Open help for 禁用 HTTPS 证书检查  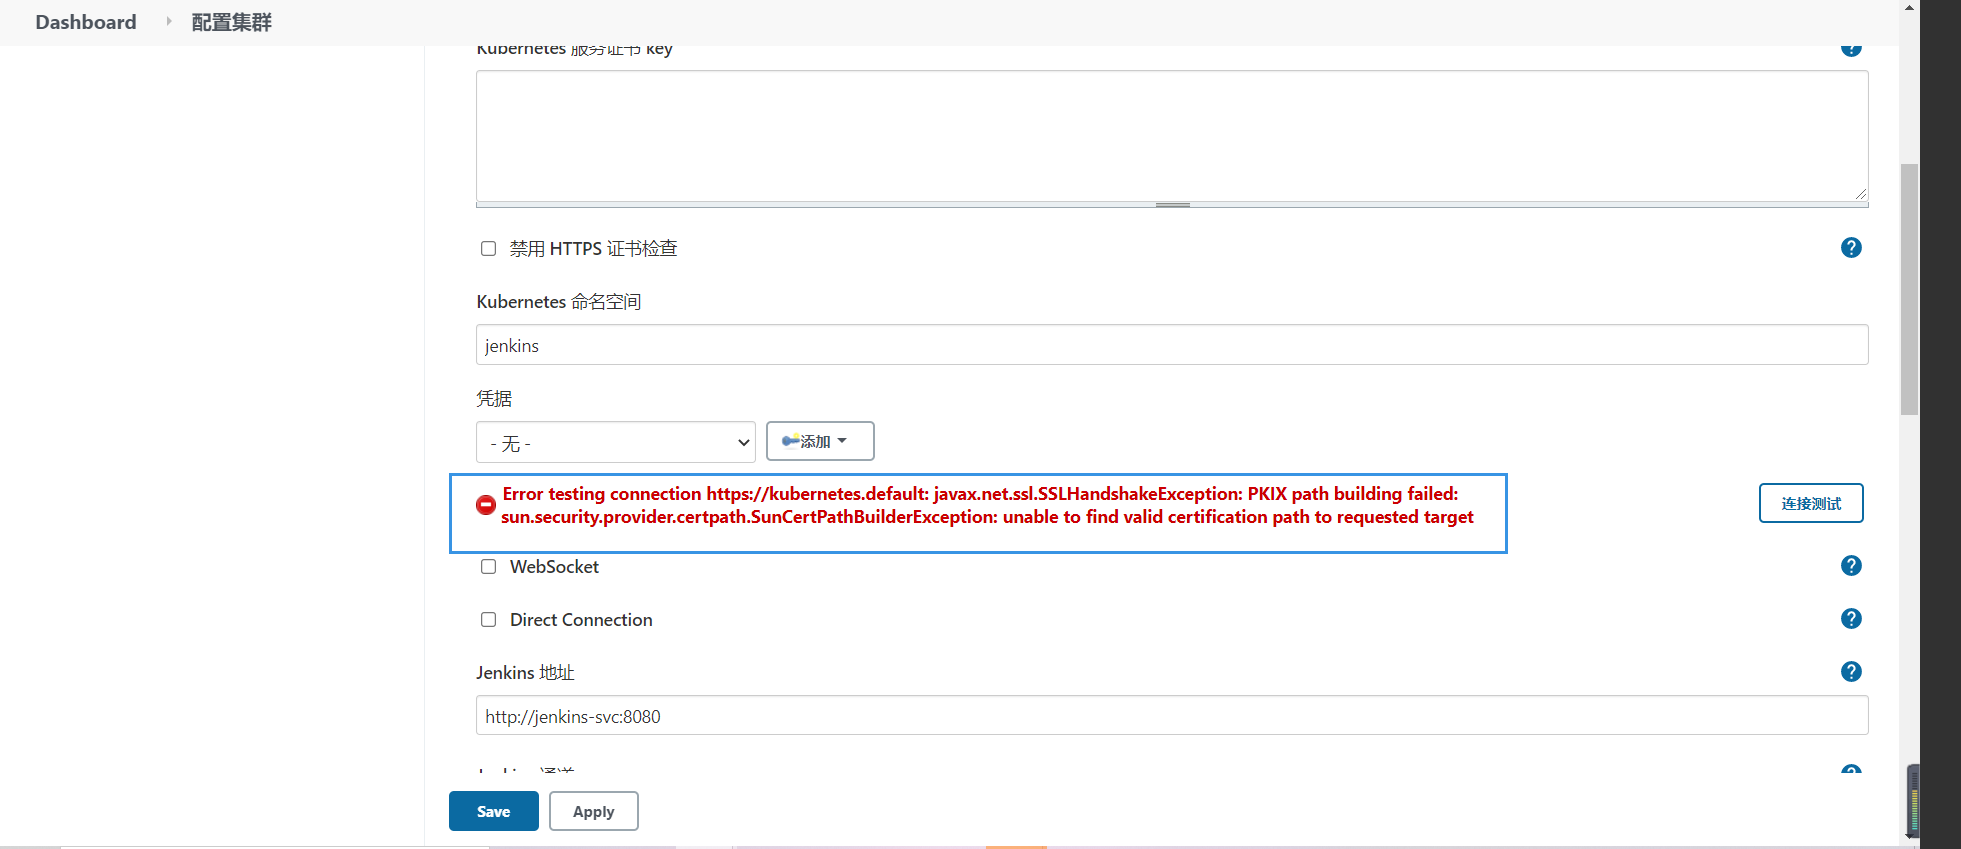tap(1851, 247)
